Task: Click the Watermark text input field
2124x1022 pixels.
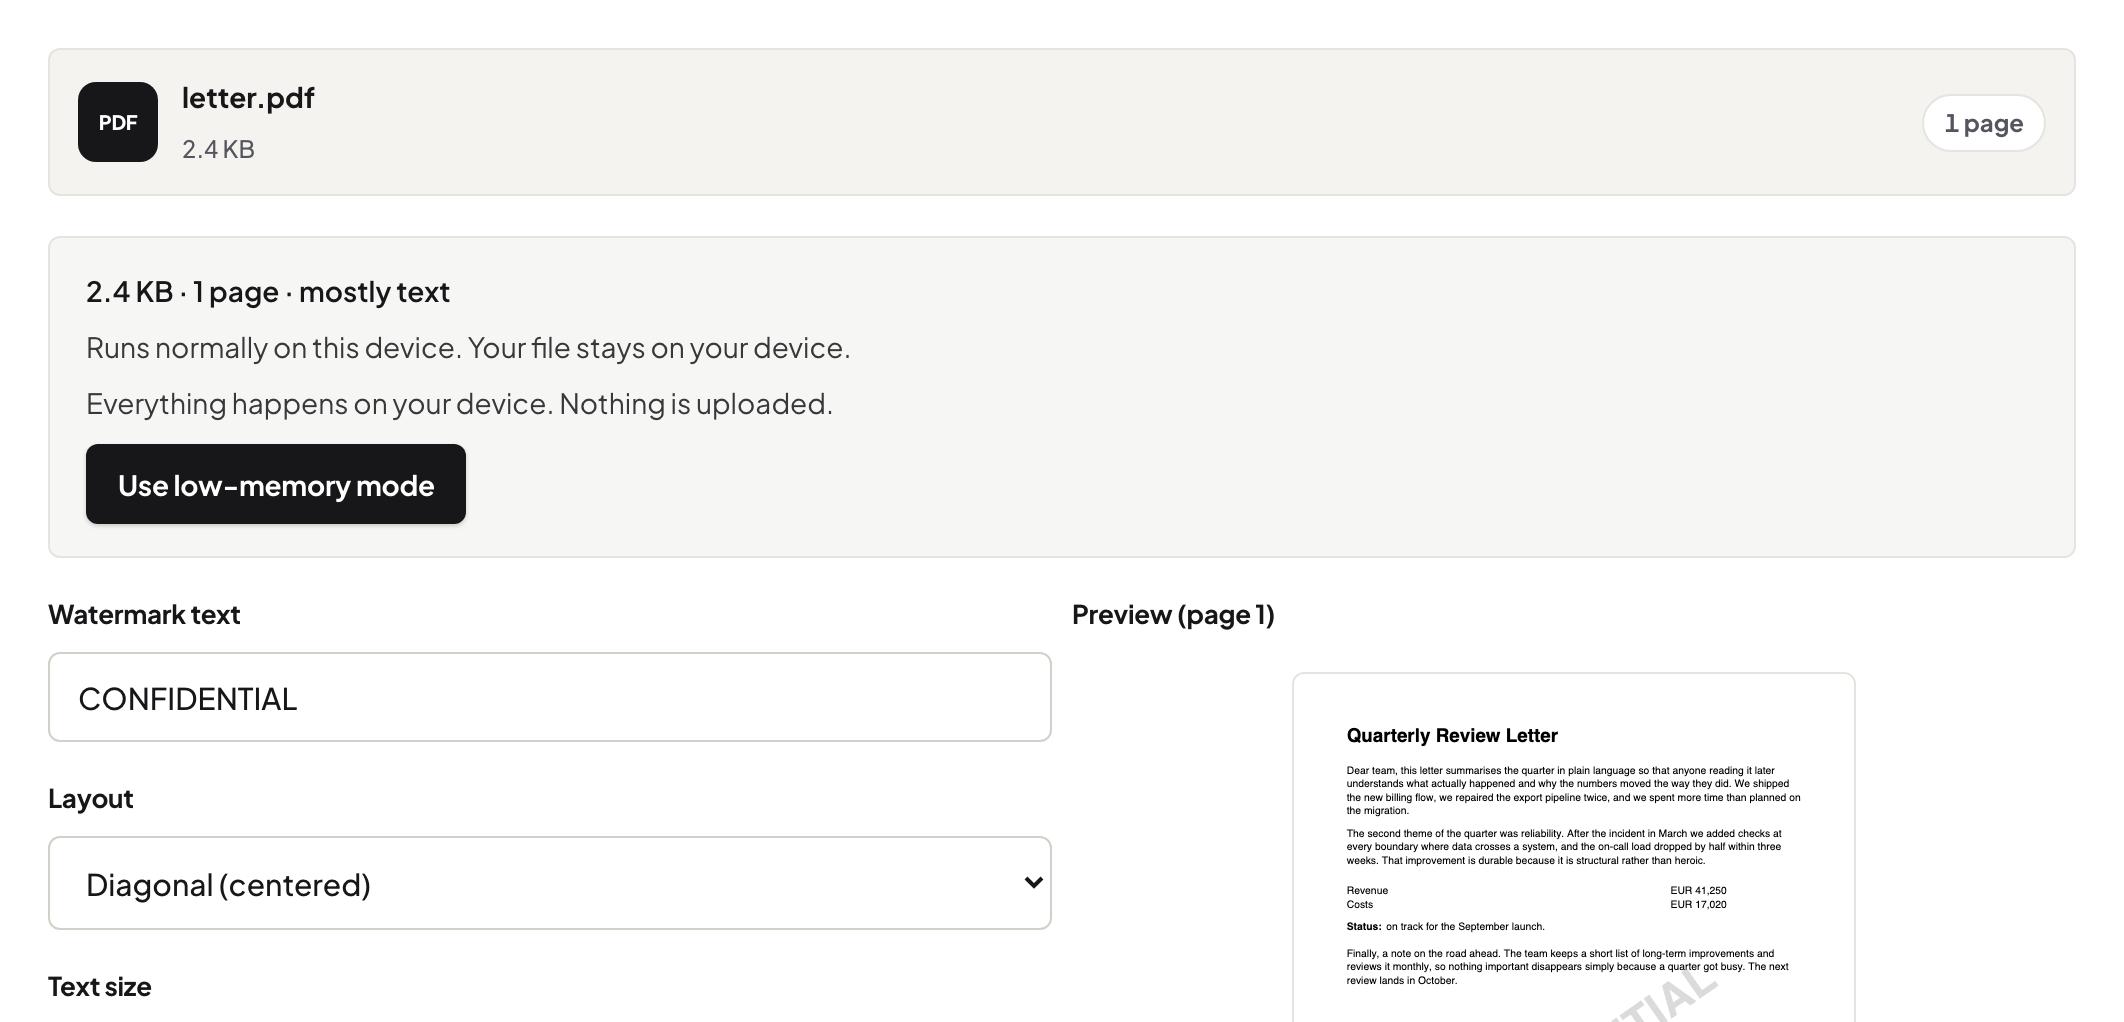Action: tap(550, 697)
